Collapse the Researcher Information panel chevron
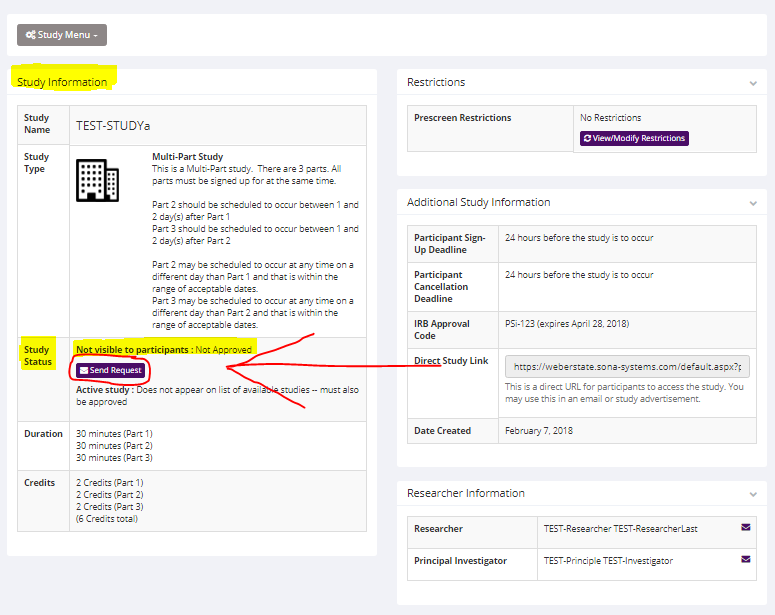The image size is (775, 615). click(752, 494)
